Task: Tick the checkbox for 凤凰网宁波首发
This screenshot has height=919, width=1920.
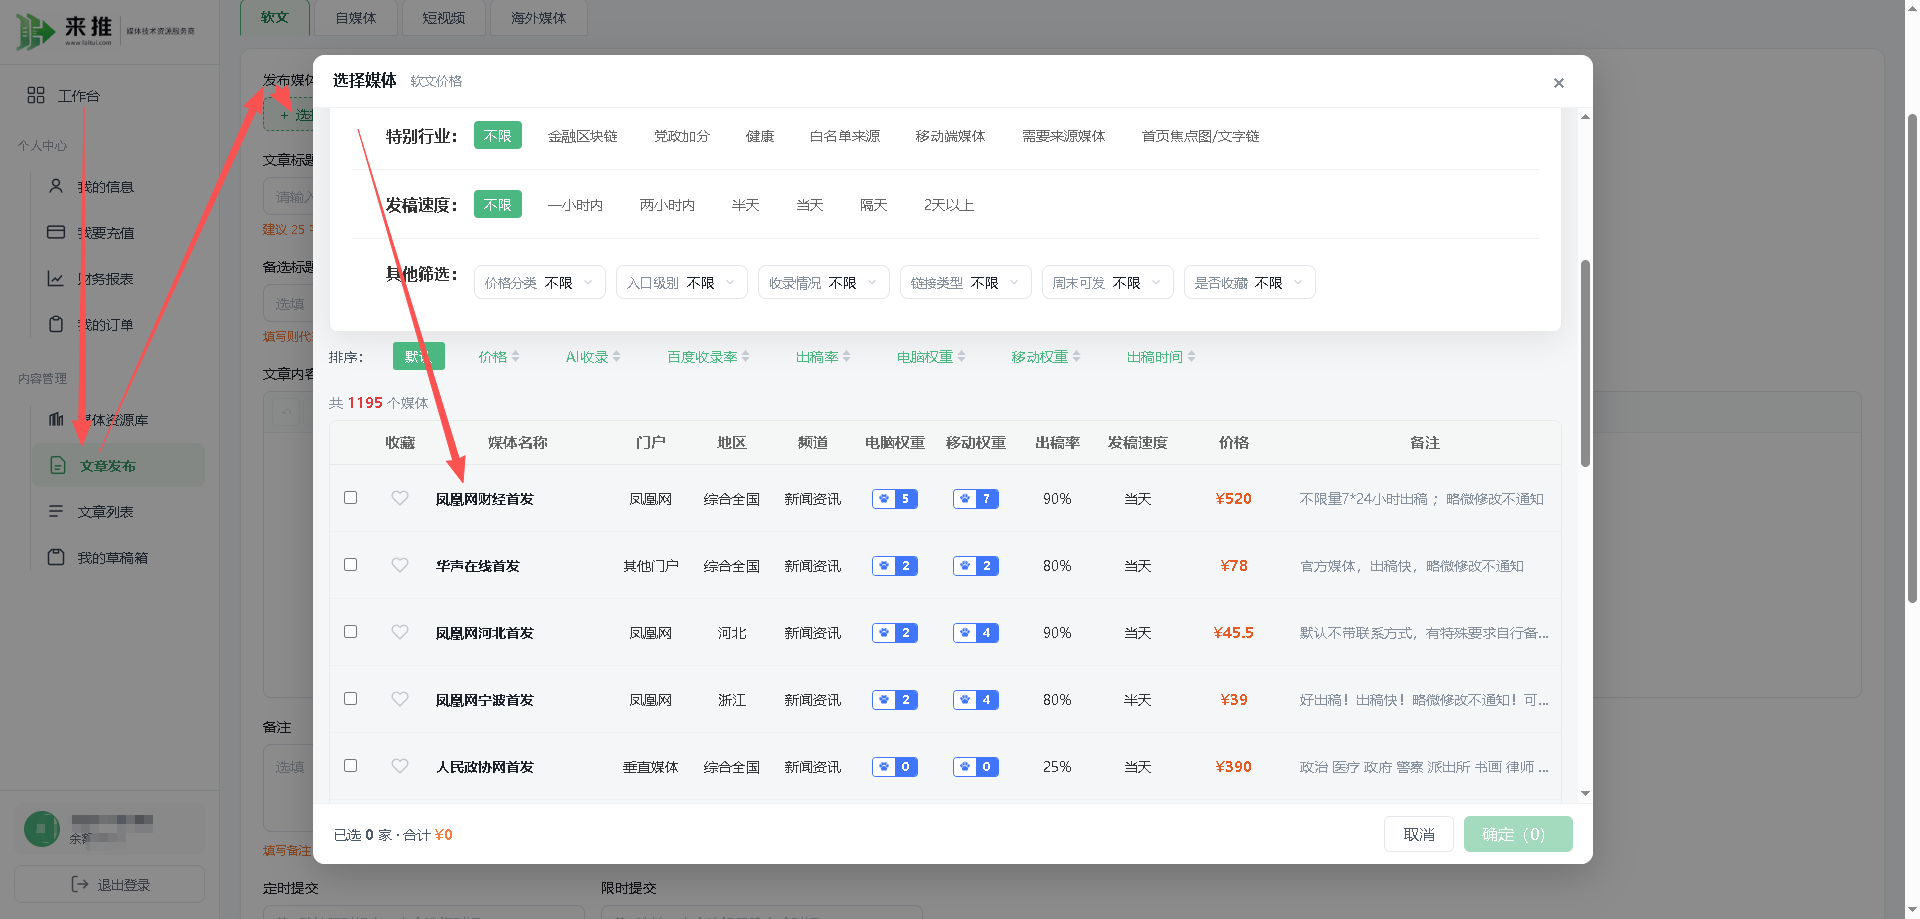Action: tap(350, 698)
